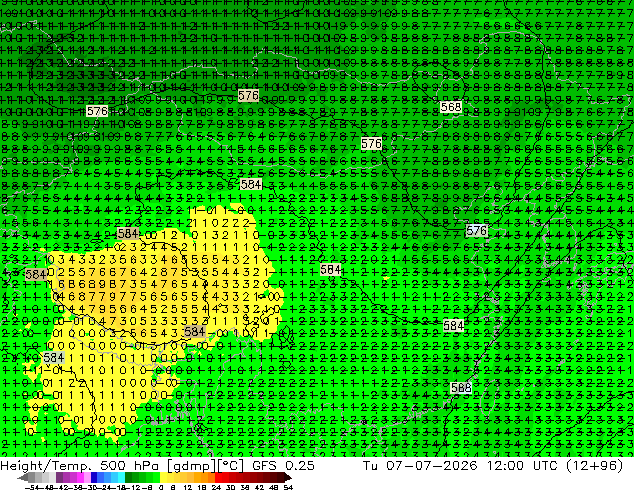Click the positive 54 colorbar tick label
Viewport: 634px width, 490px height.
288,488
